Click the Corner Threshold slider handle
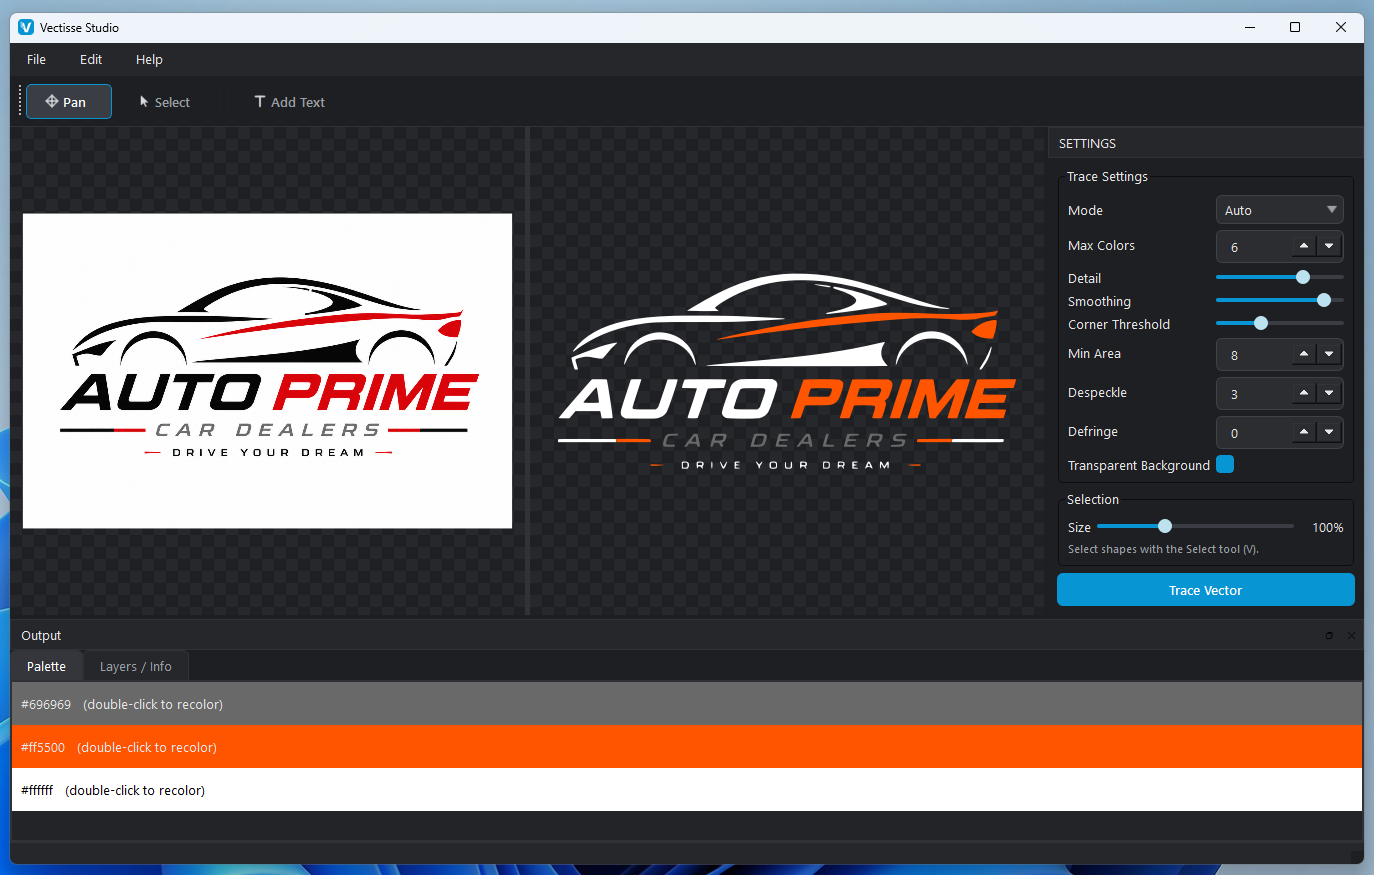The image size is (1374, 875). click(x=1261, y=323)
